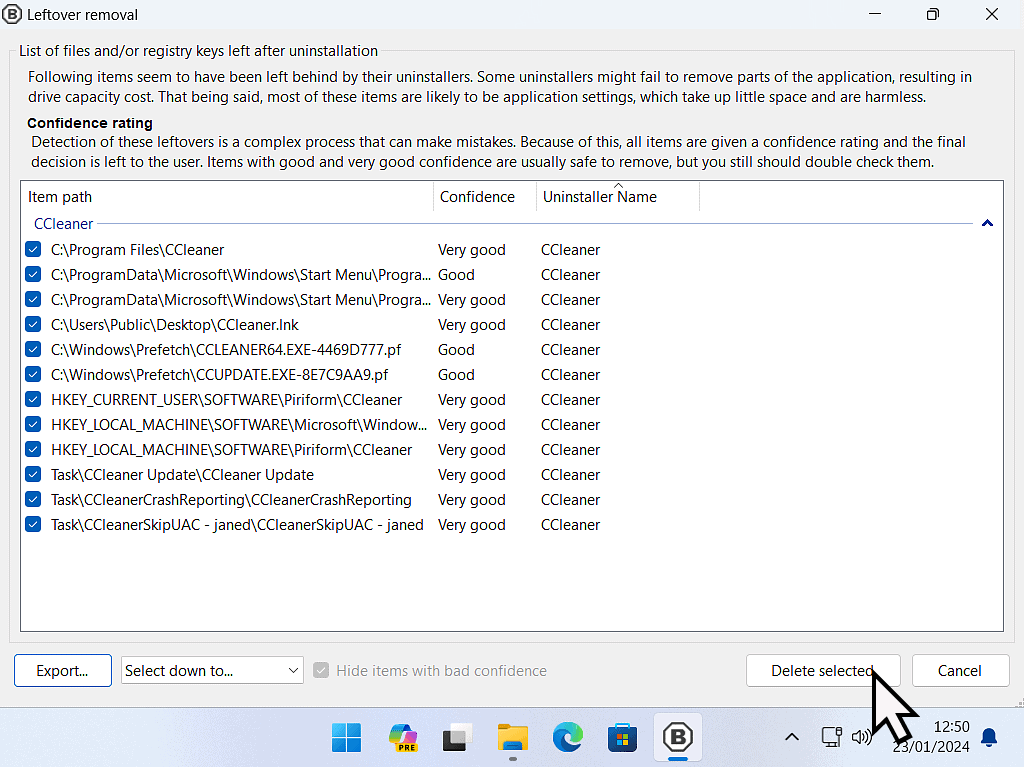1024x767 pixels.
Task: Open Microsoft Store from the taskbar
Action: tap(623, 738)
